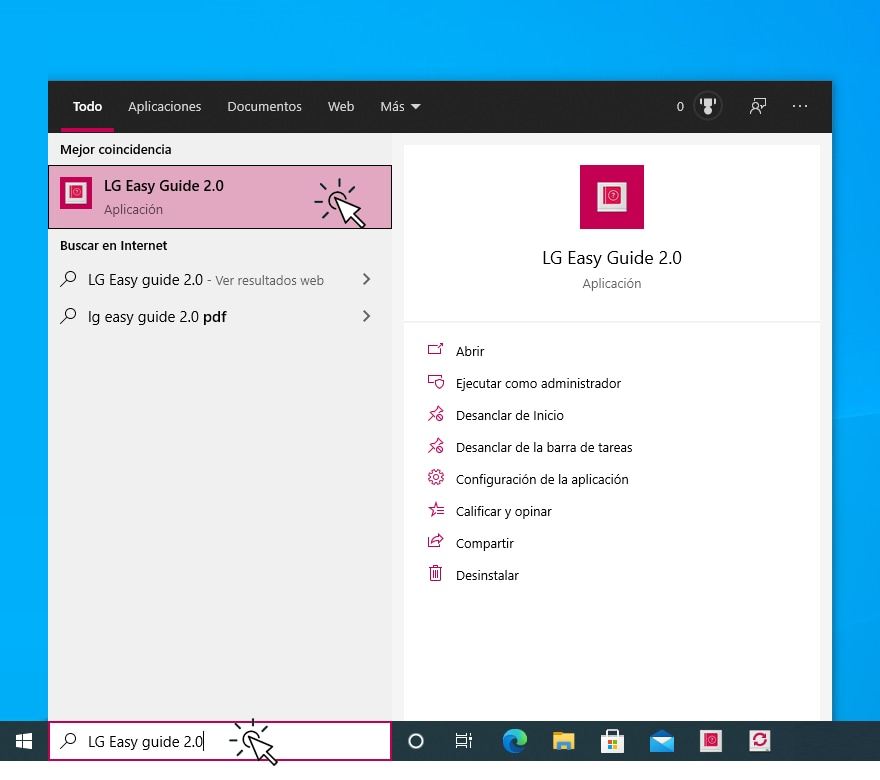Open the rewards trophy badge
Viewport: 880px width, 780px height.
click(708, 106)
